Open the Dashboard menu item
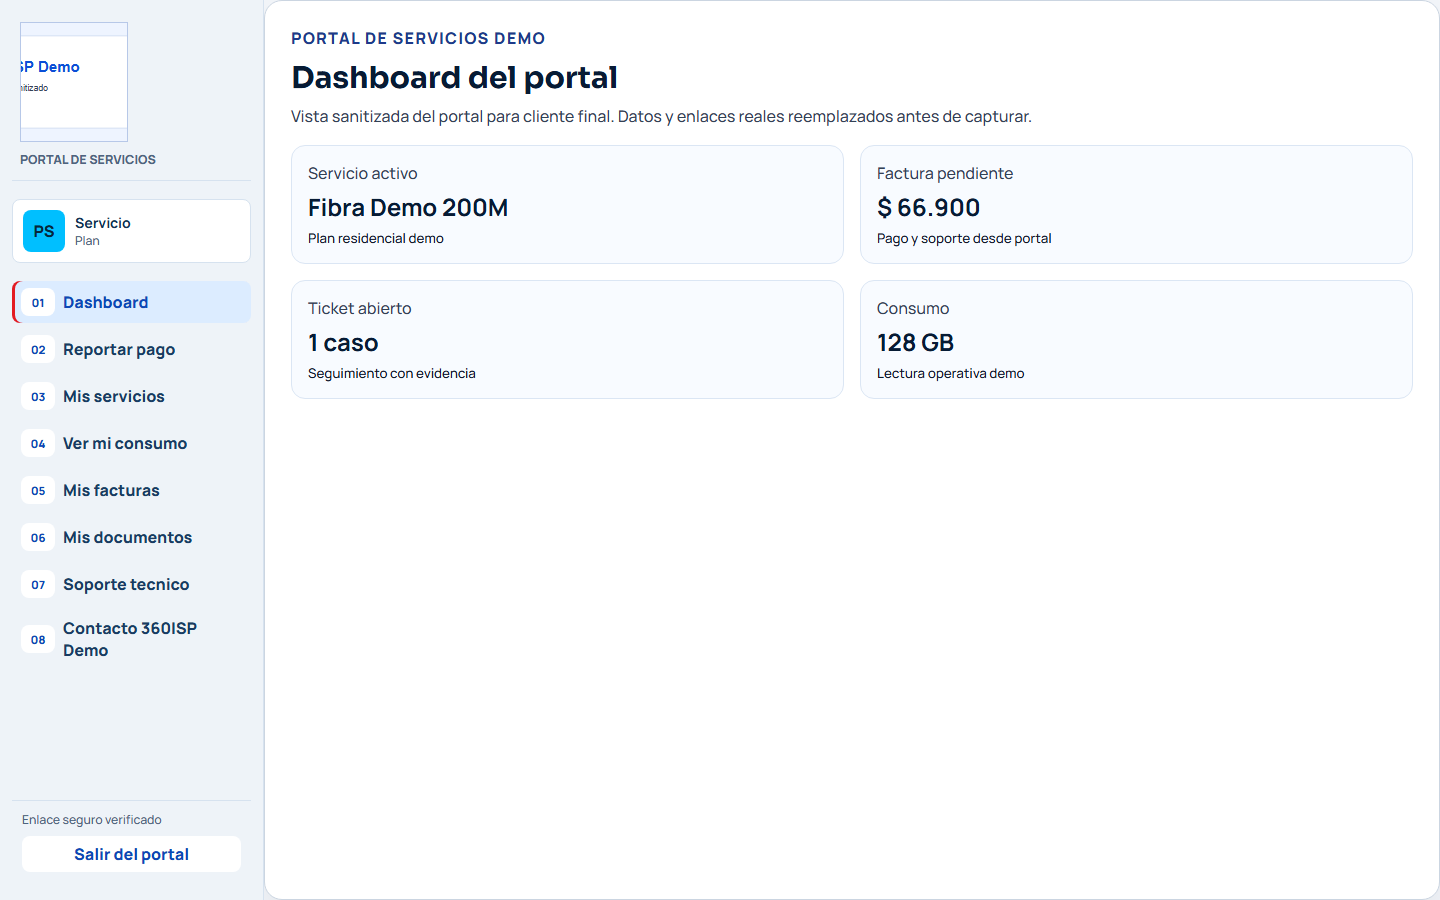The height and width of the screenshot is (900, 1440). (131, 302)
